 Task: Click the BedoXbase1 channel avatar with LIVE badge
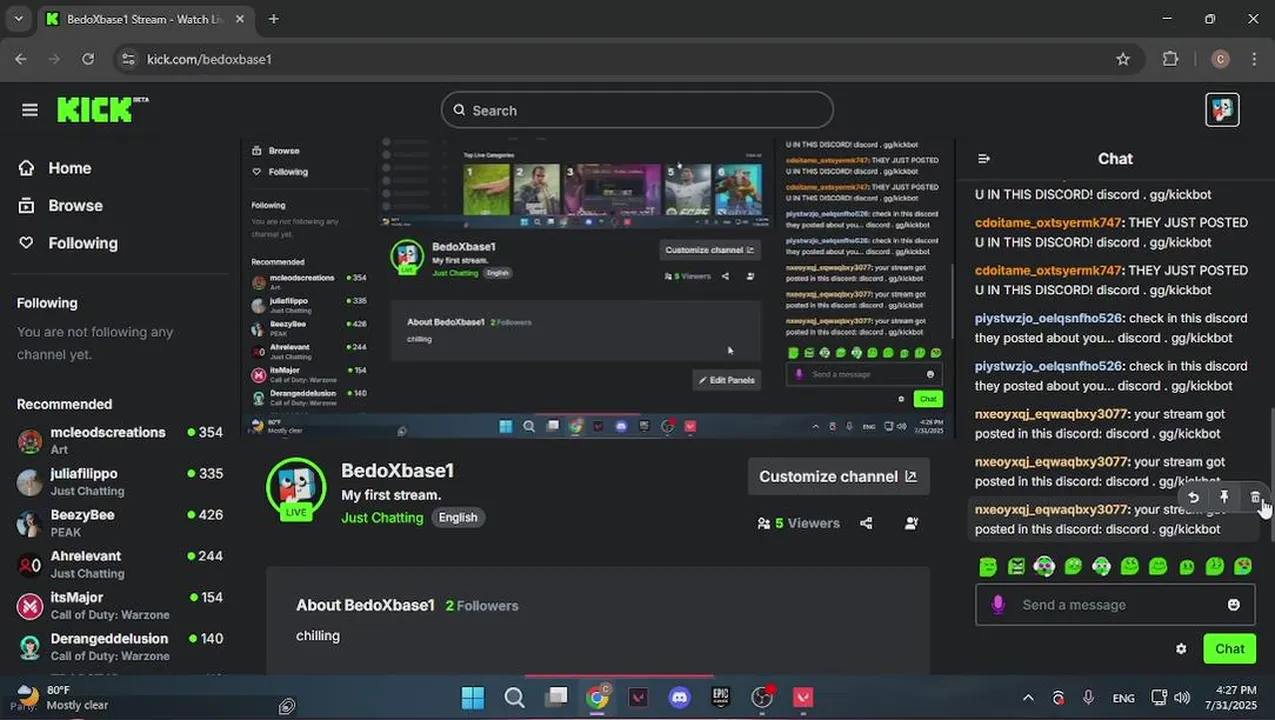click(x=296, y=490)
